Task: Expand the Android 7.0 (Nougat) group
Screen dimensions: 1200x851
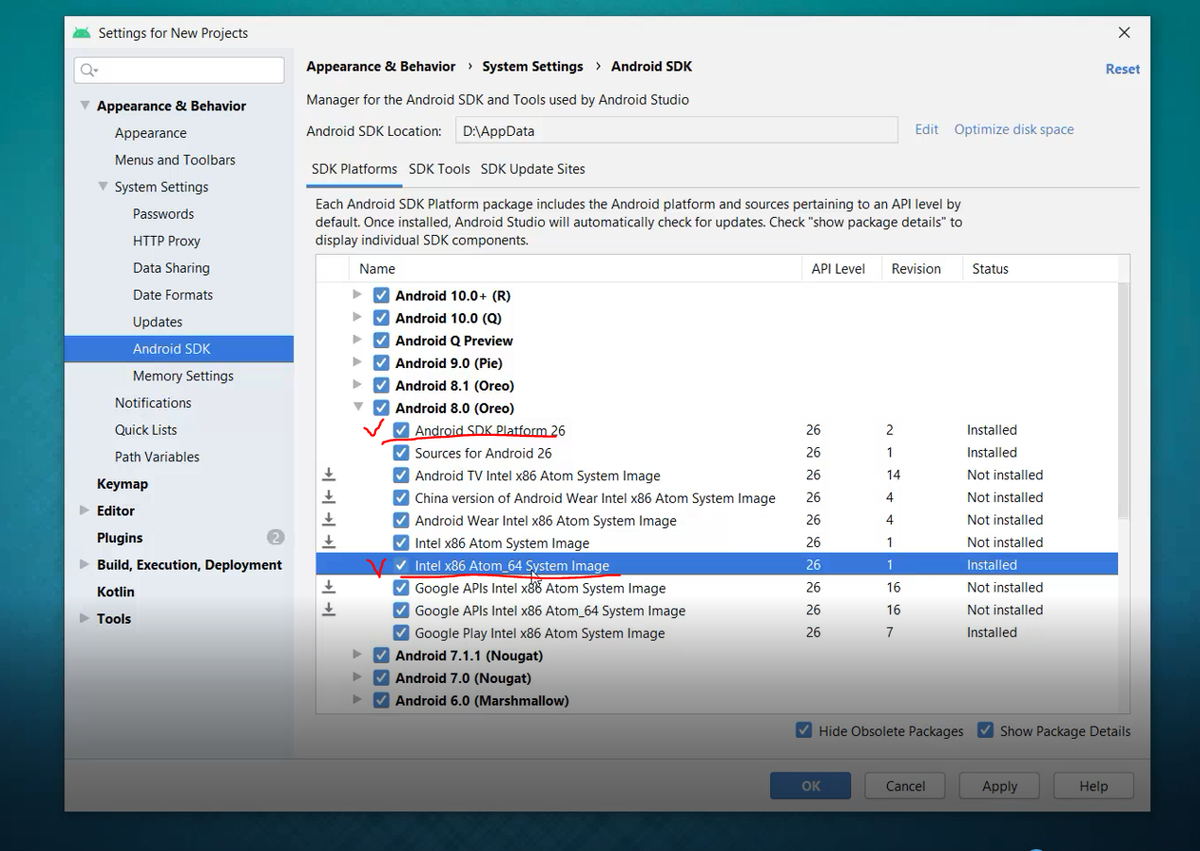Action: (x=358, y=678)
